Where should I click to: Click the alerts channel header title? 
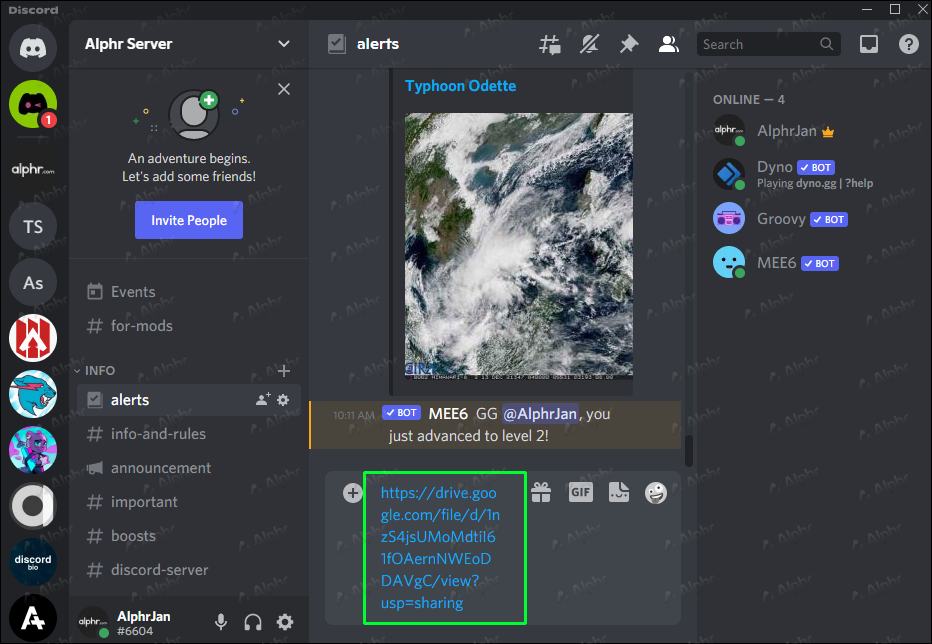tap(377, 44)
